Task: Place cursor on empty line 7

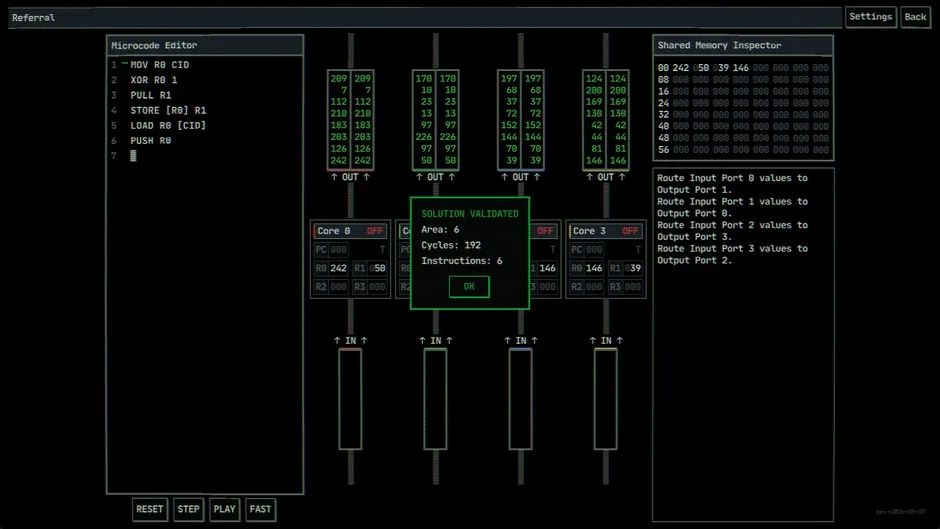Action: click(133, 156)
